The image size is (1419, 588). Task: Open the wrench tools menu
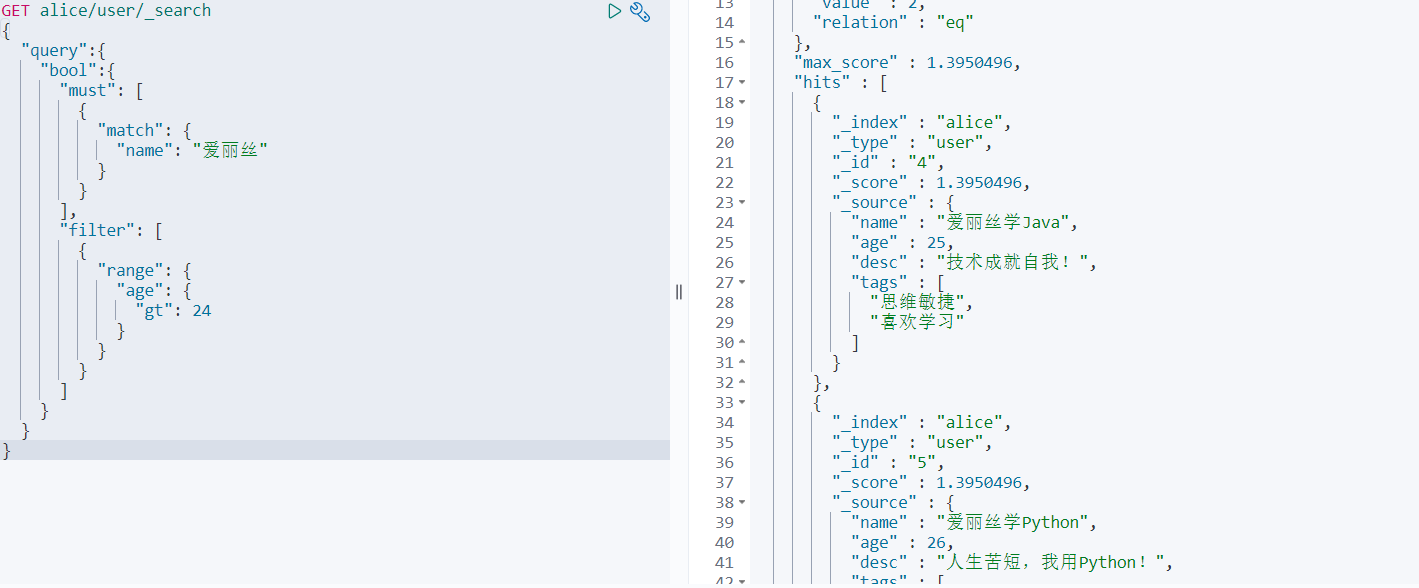coord(640,12)
